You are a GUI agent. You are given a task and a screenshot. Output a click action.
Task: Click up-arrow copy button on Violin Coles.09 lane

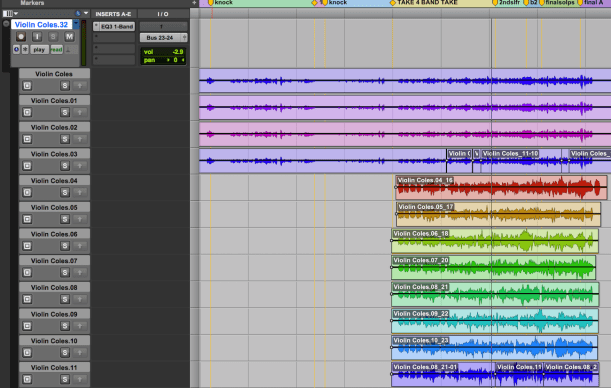80,326
